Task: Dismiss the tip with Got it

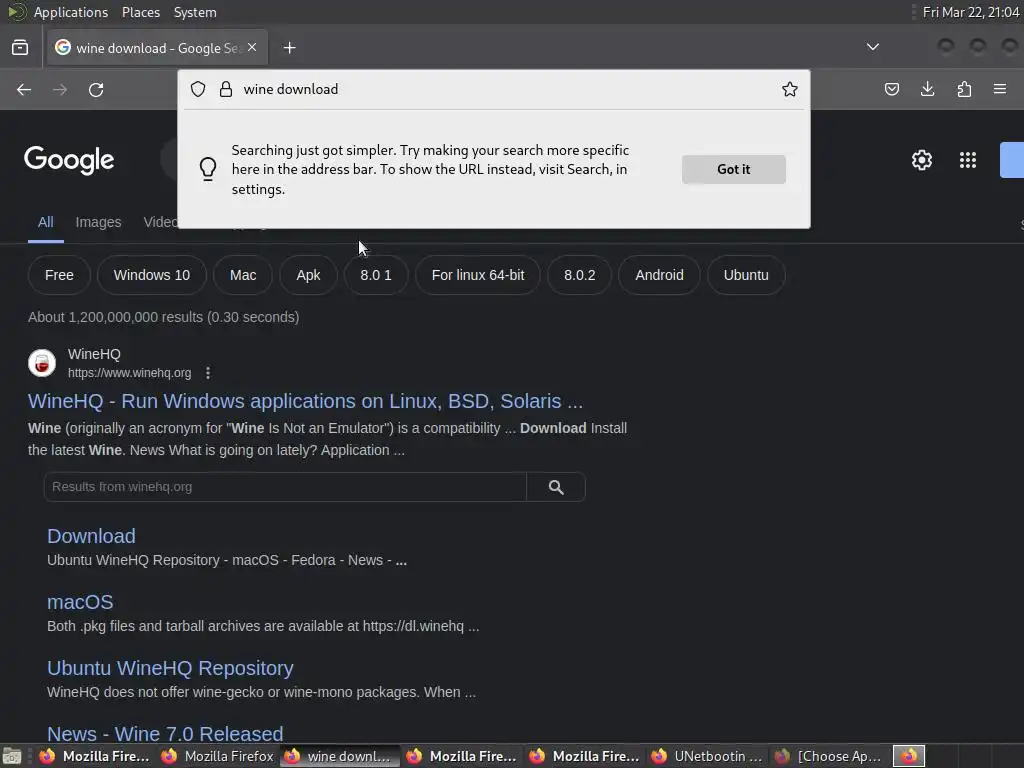Action: 733,169
